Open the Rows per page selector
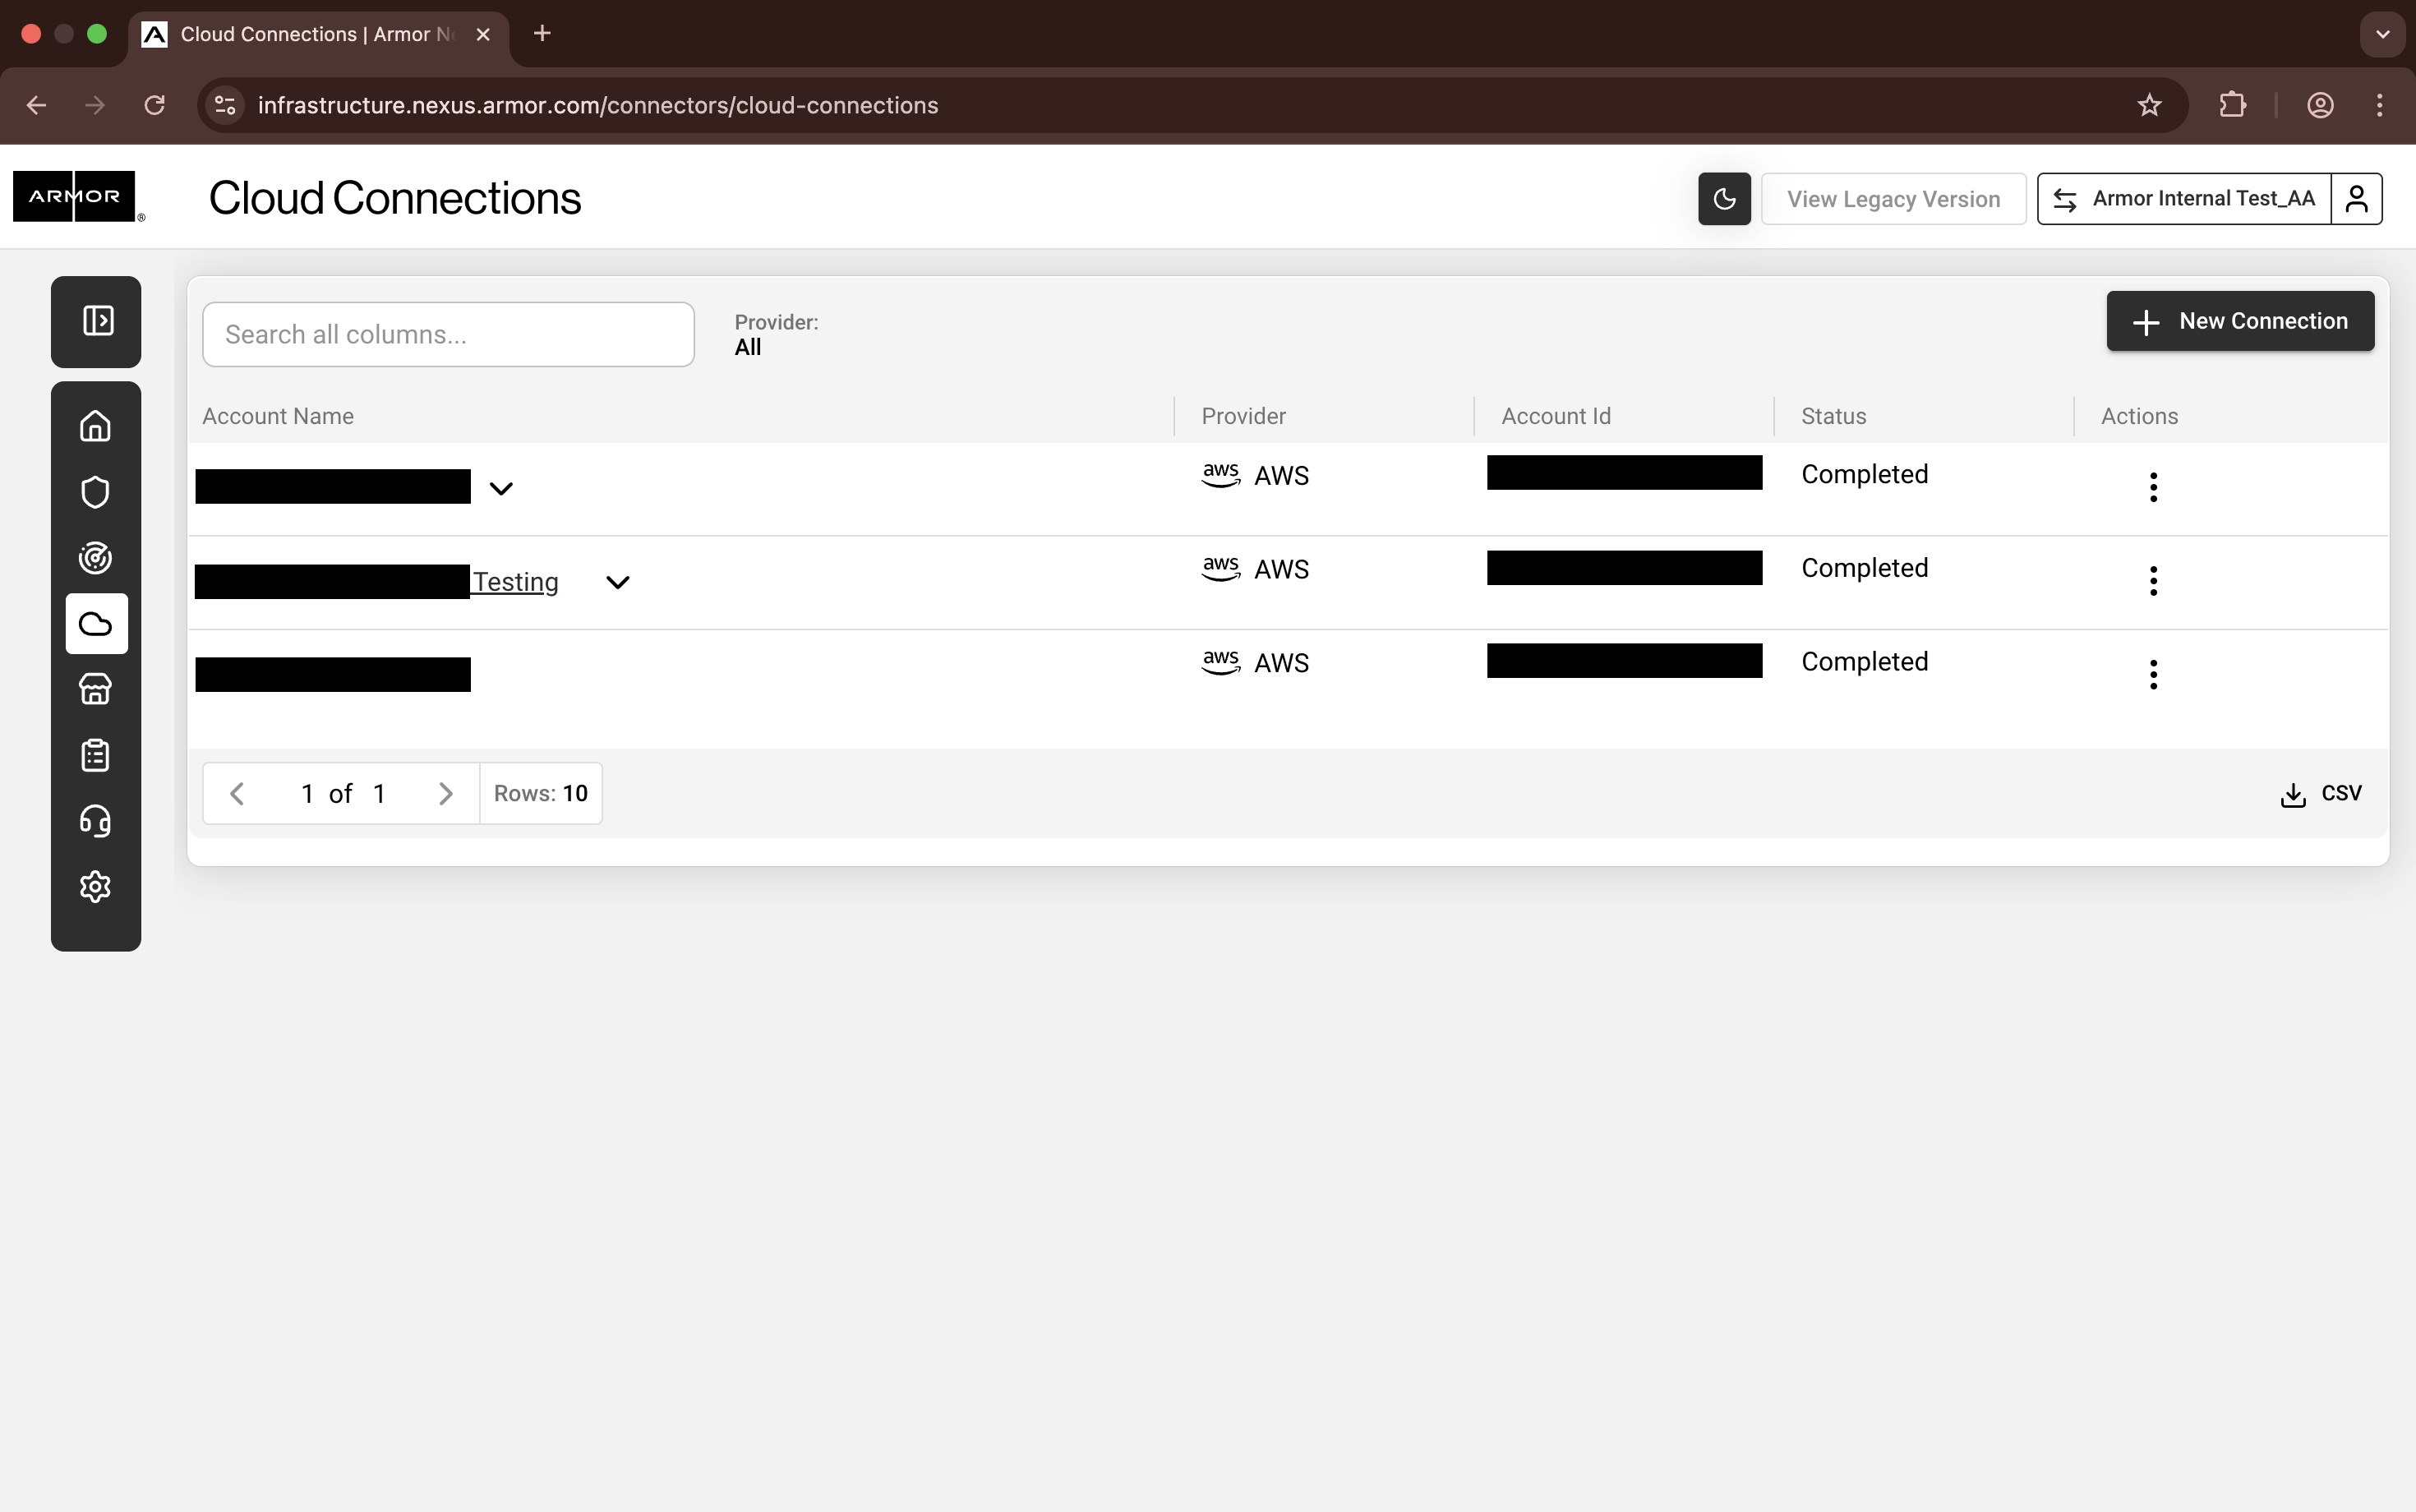 [x=541, y=794]
